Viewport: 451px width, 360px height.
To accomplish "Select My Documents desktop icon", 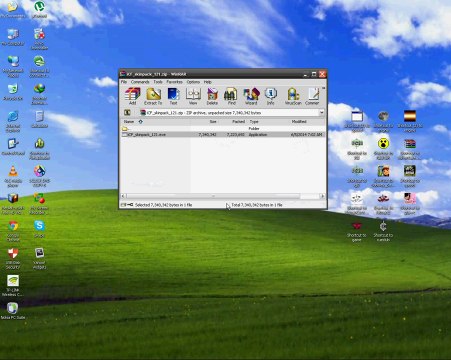I will click(13, 9).
